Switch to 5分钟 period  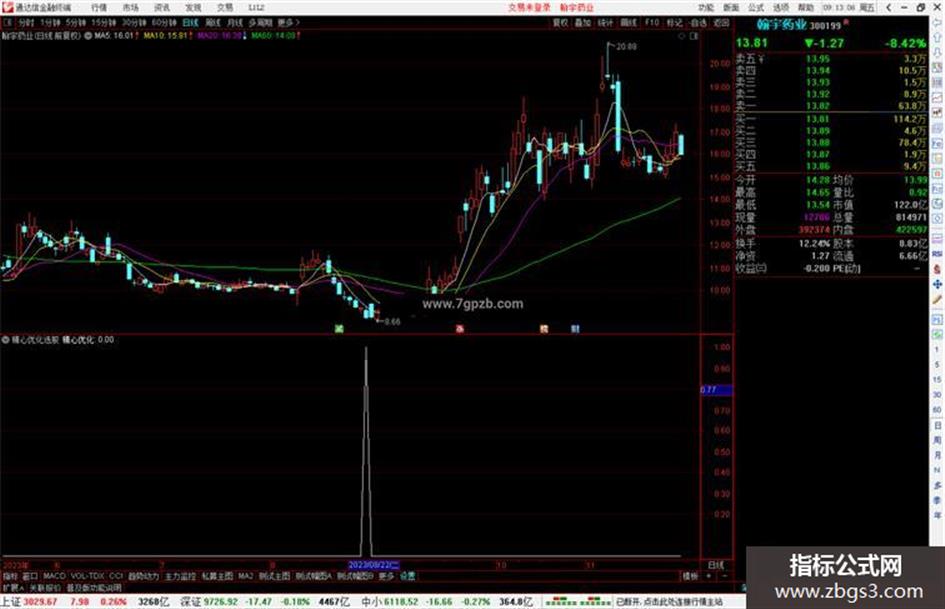76,22
